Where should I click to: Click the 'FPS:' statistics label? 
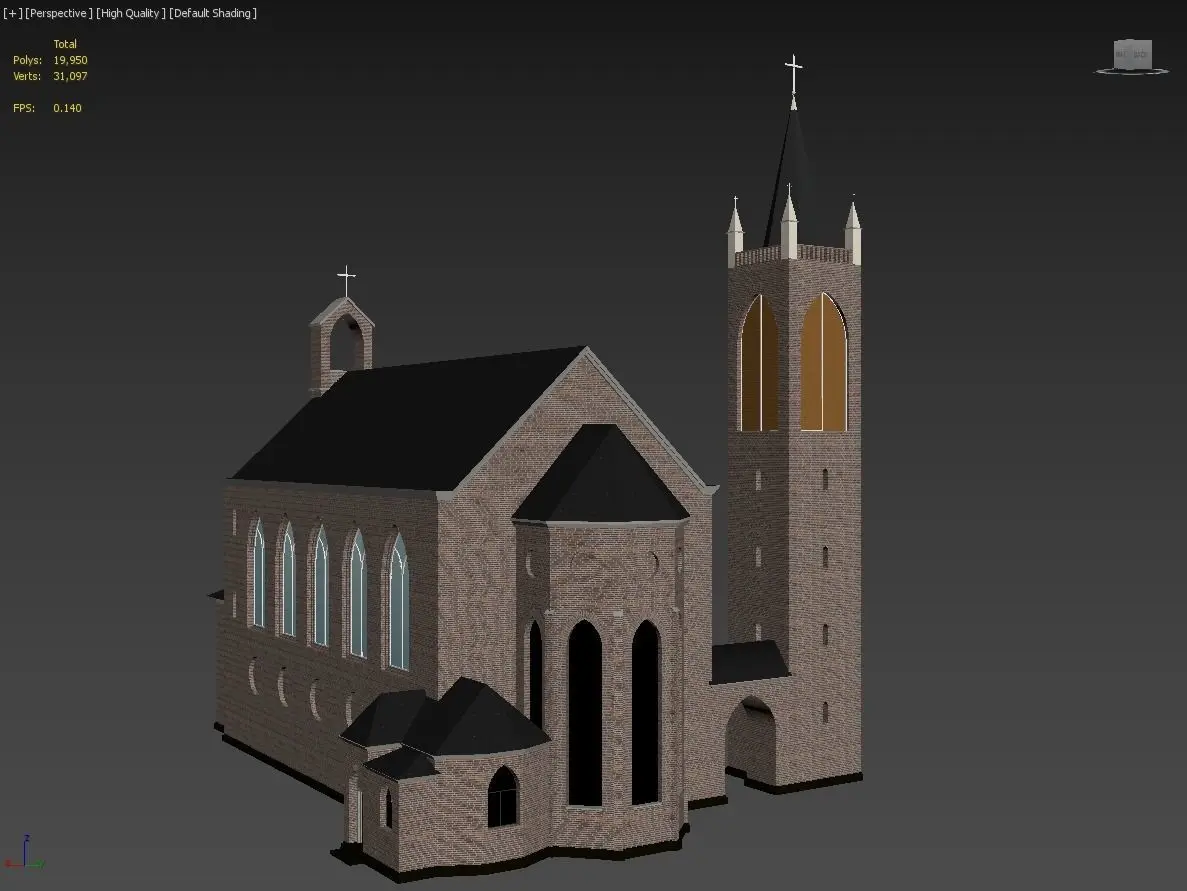point(24,108)
